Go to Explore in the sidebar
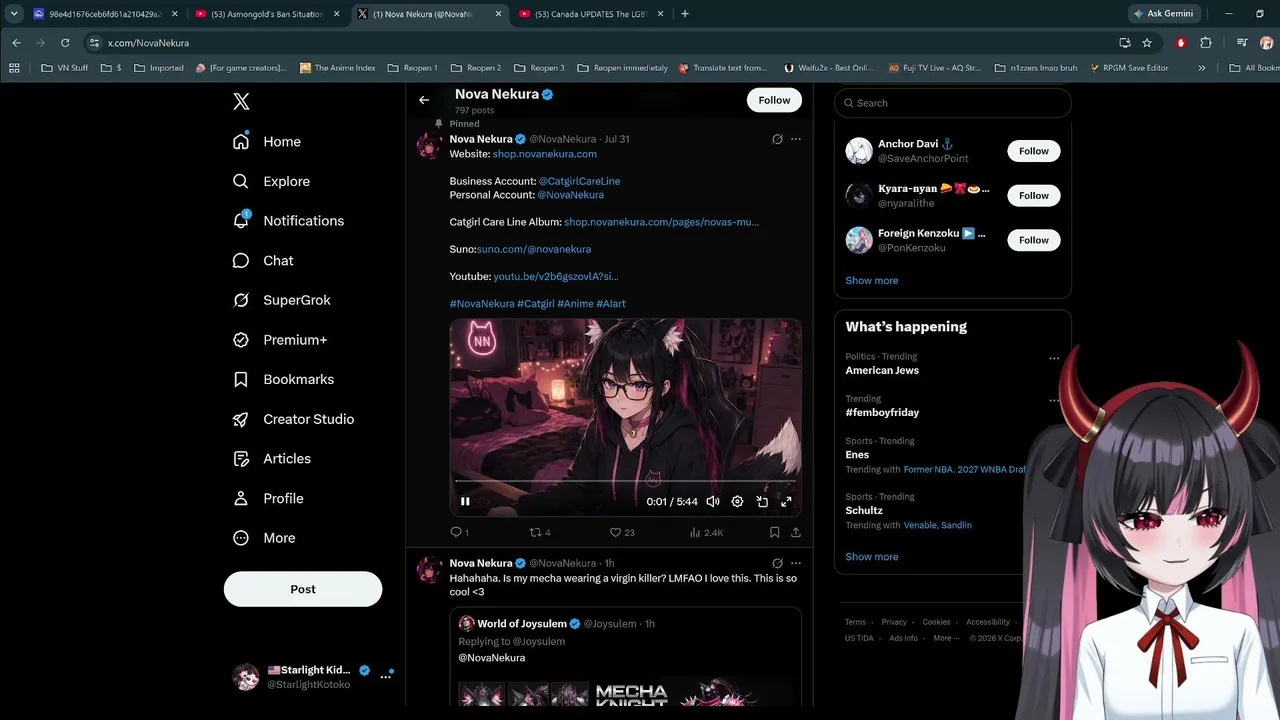This screenshot has width=1280, height=720. 271,181
